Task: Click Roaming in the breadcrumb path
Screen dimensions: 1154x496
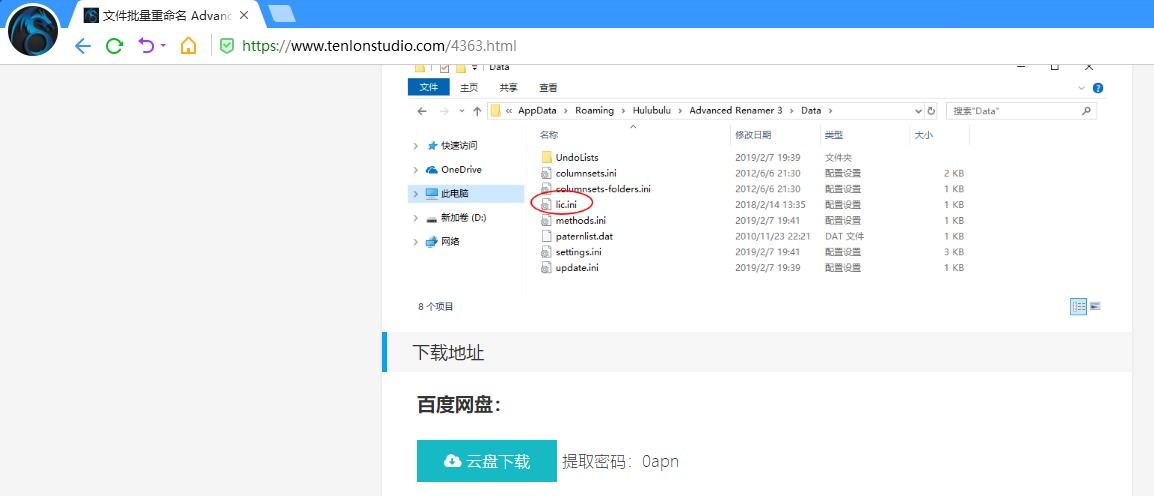Action: pyautogui.click(x=594, y=110)
